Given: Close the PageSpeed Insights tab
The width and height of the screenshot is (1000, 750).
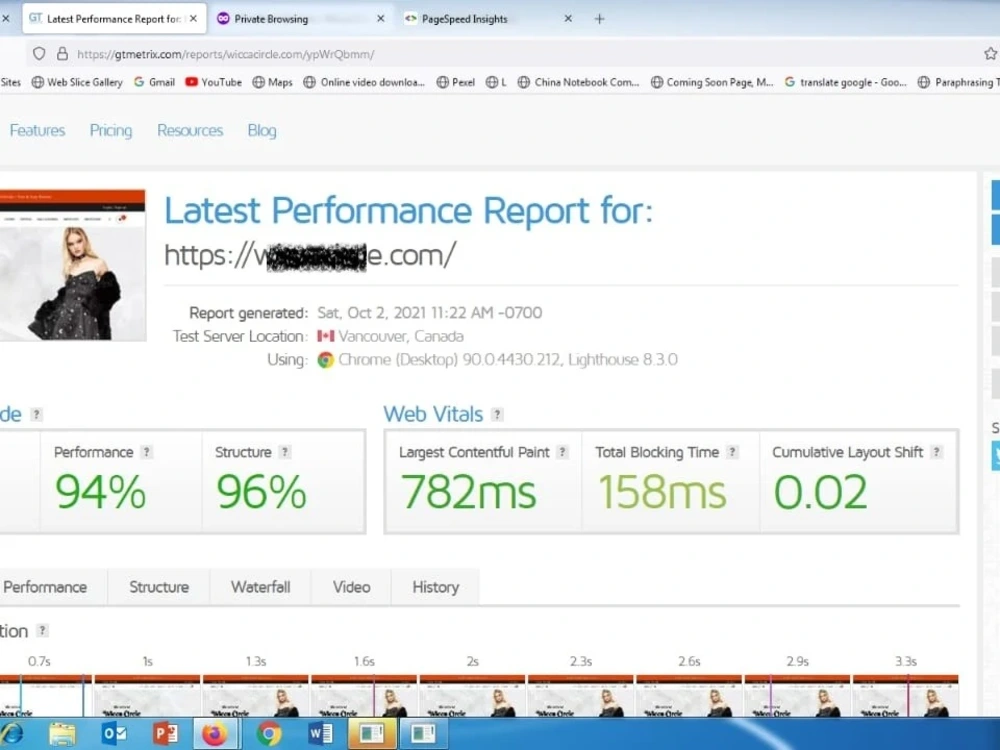Looking at the screenshot, I should click(x=568, y=19).
